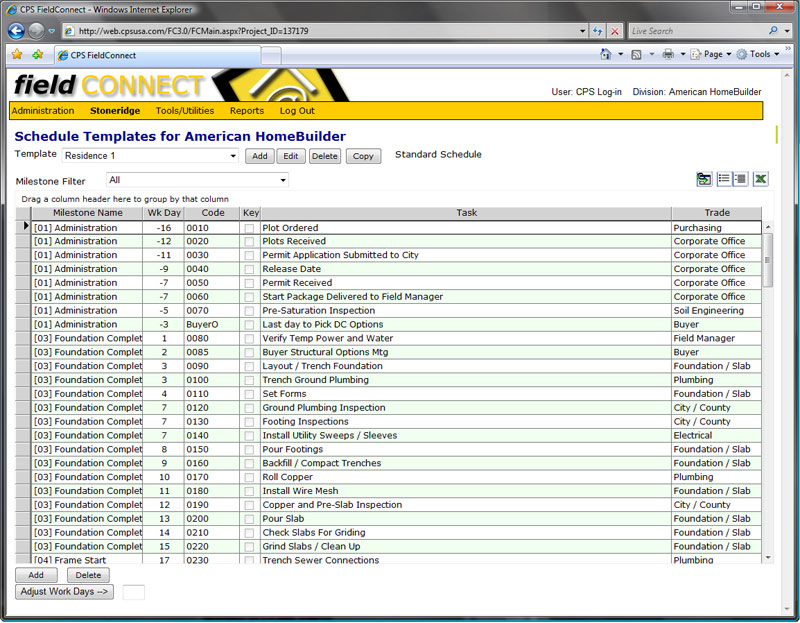Open the recent pages dropdown beside Forward
The image size is (800, 623).
[x=52, y=31]
